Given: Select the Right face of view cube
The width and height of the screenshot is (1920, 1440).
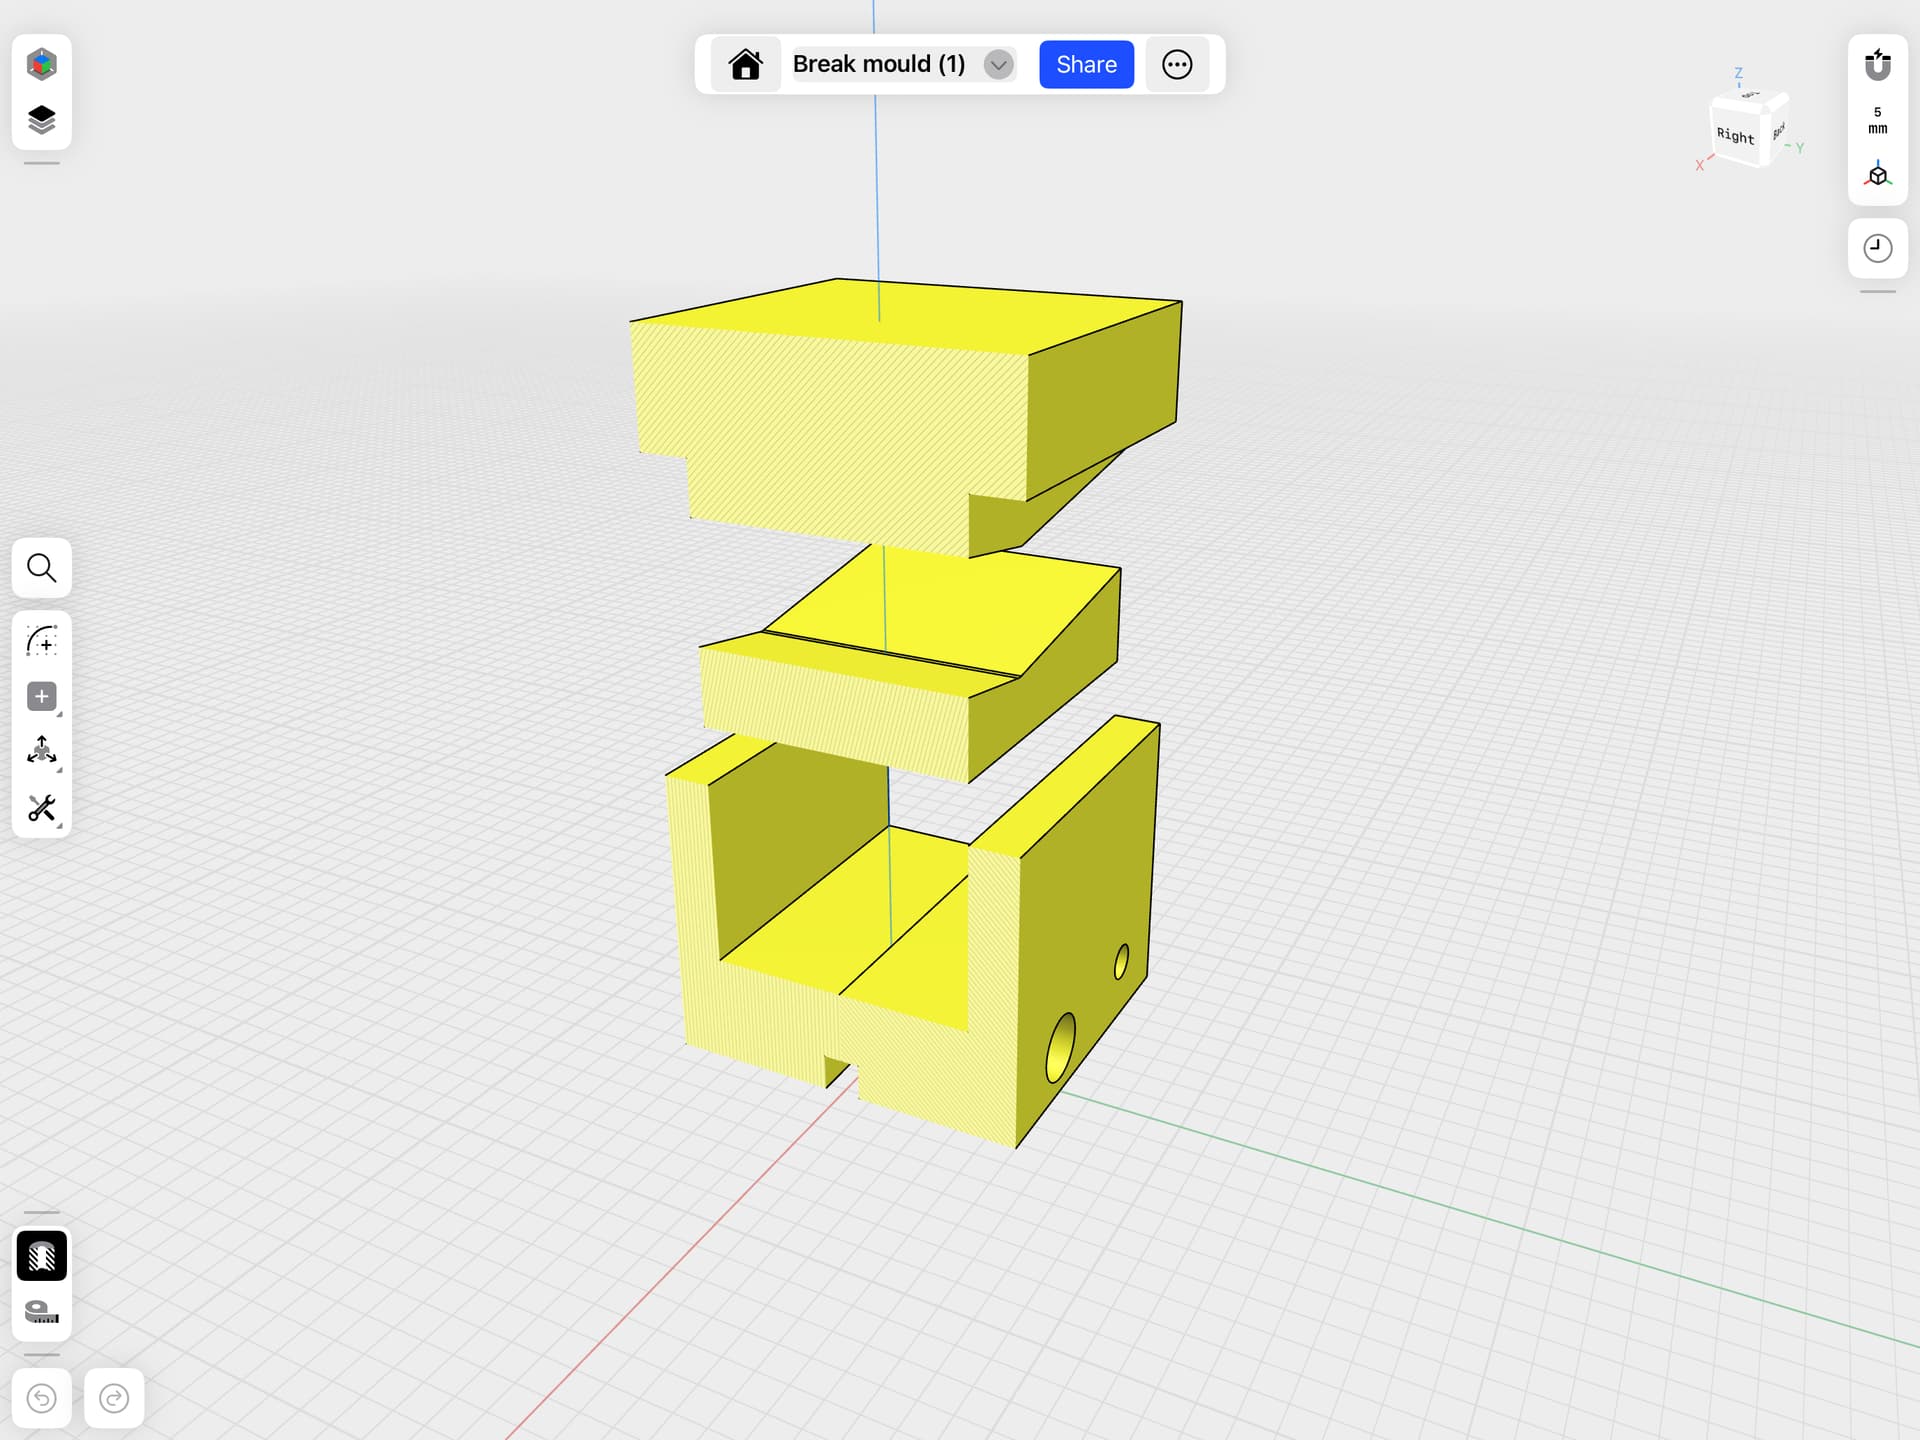Looking at the screenshot, I should click(x=1736, y=135).
